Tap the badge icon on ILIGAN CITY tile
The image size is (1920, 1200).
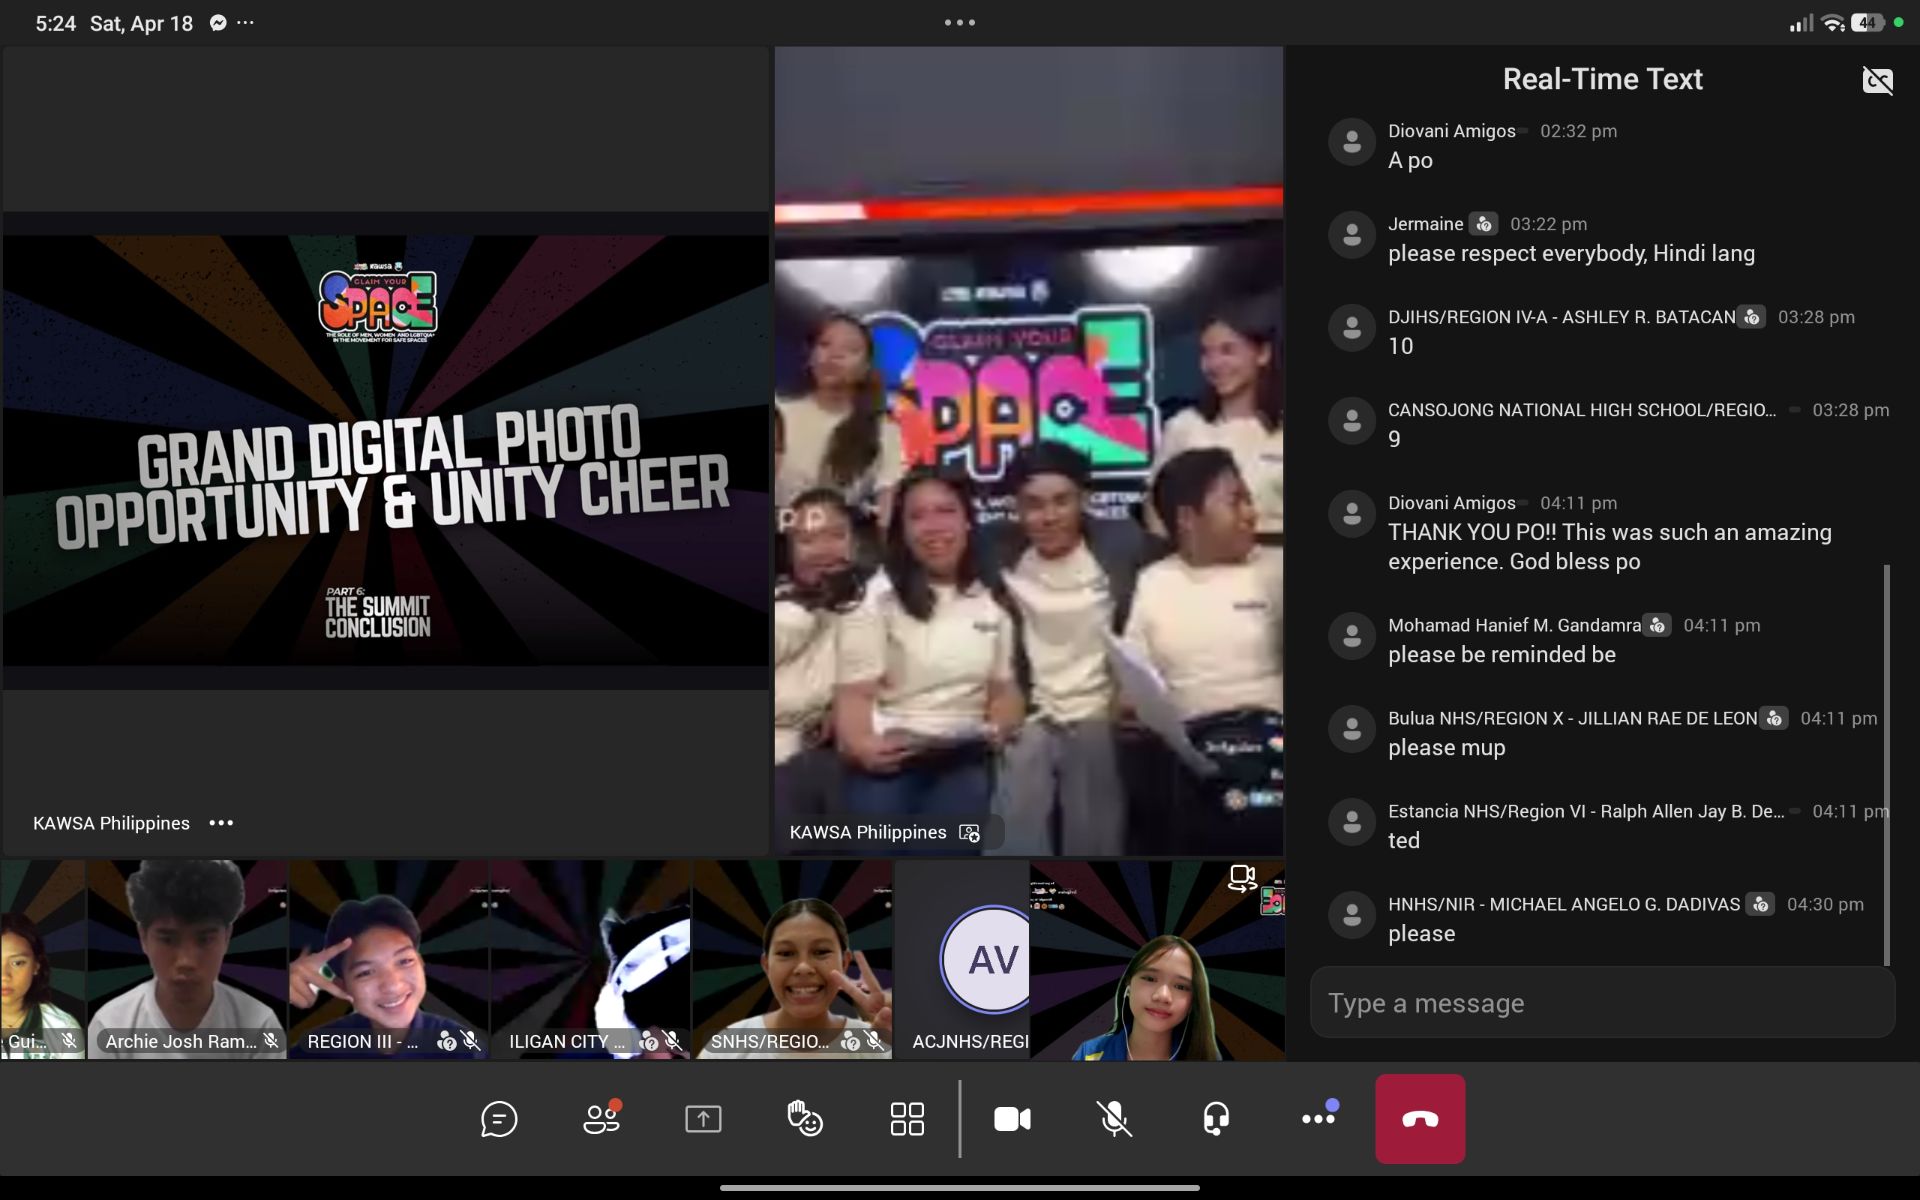click(x=648, y=1041)
